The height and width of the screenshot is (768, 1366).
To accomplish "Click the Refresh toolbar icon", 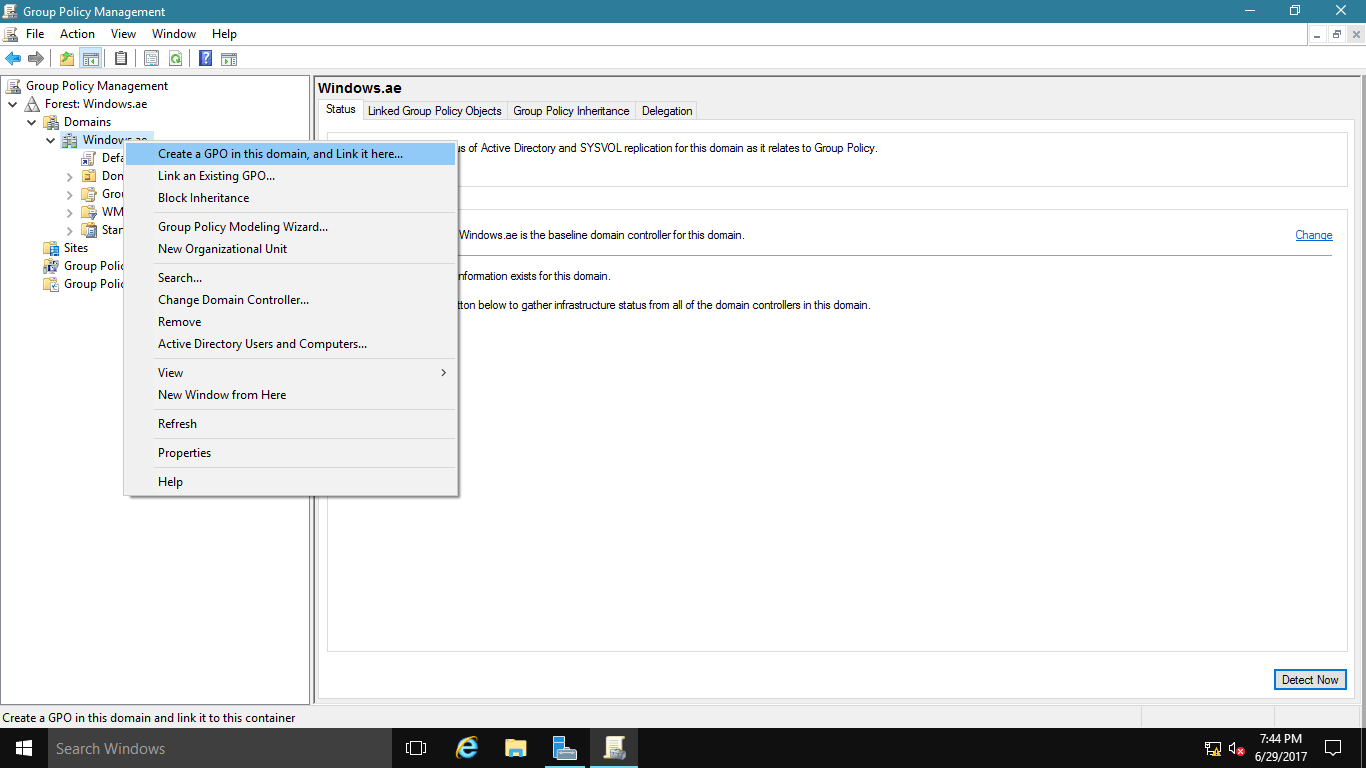I will click(175, 57).
